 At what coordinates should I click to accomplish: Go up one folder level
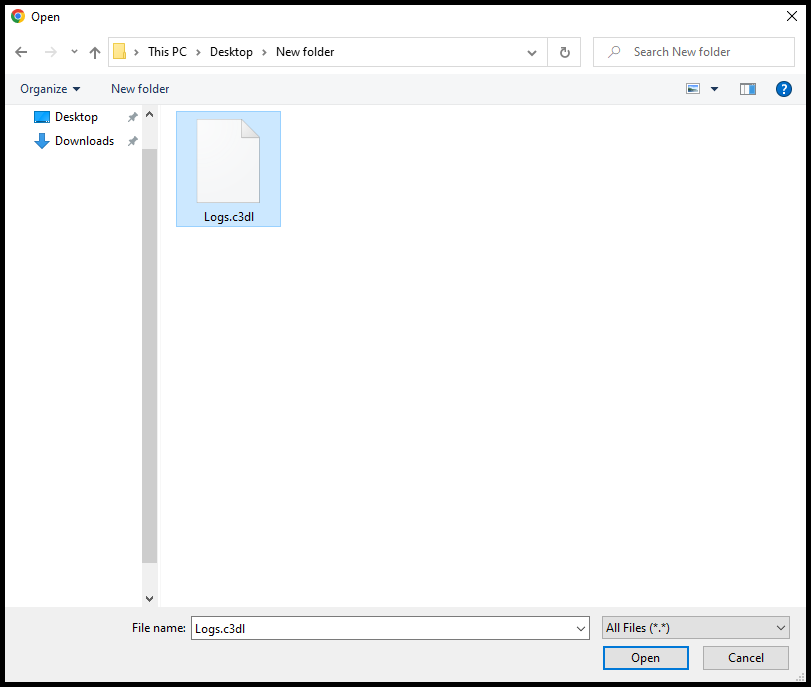95,52
